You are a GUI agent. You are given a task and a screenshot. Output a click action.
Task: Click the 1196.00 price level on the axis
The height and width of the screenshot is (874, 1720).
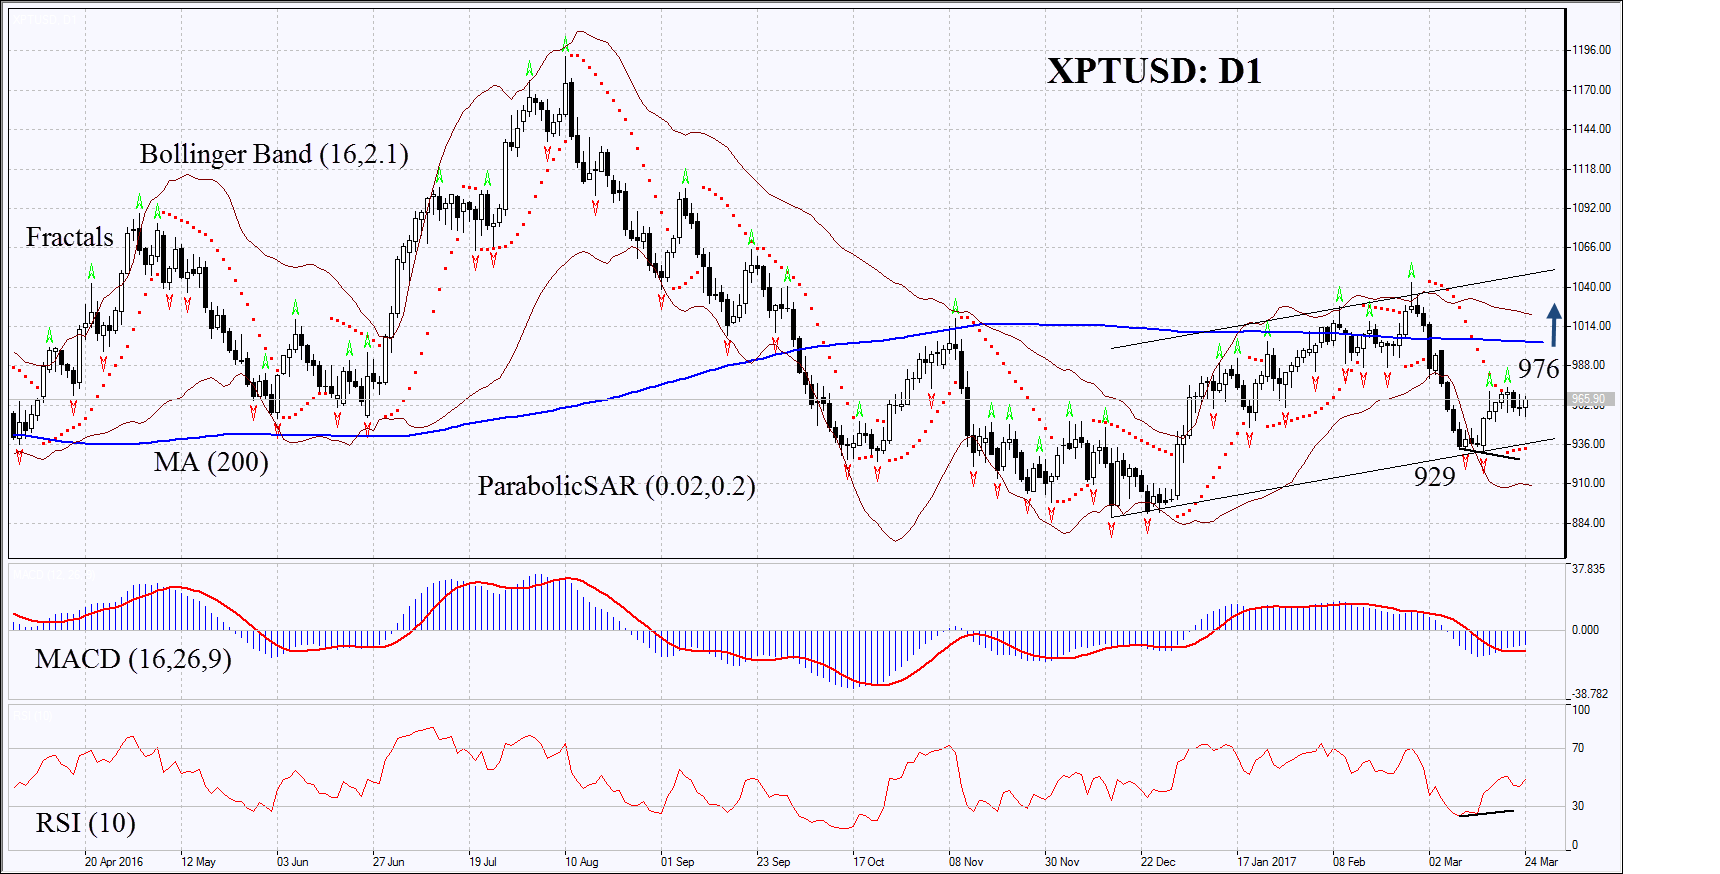1591,50
